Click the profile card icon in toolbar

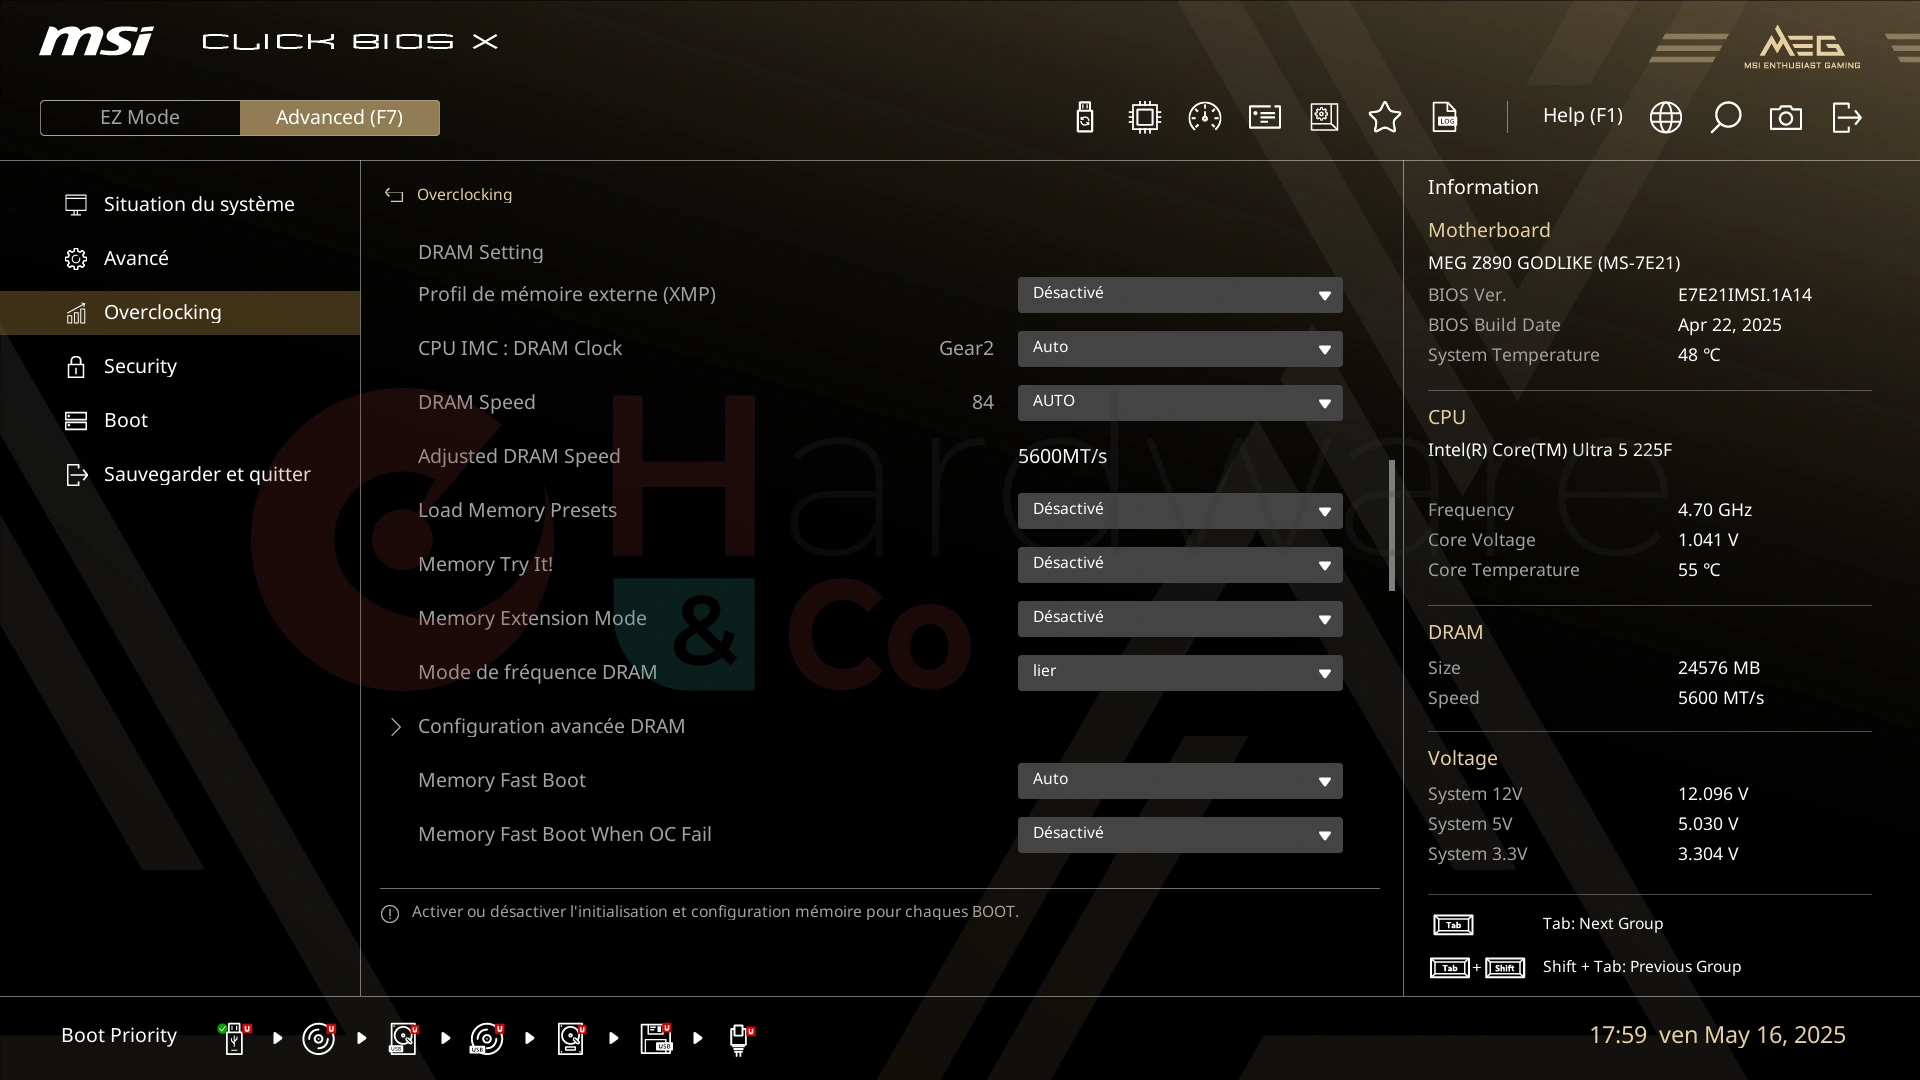tap(1264, 117)
